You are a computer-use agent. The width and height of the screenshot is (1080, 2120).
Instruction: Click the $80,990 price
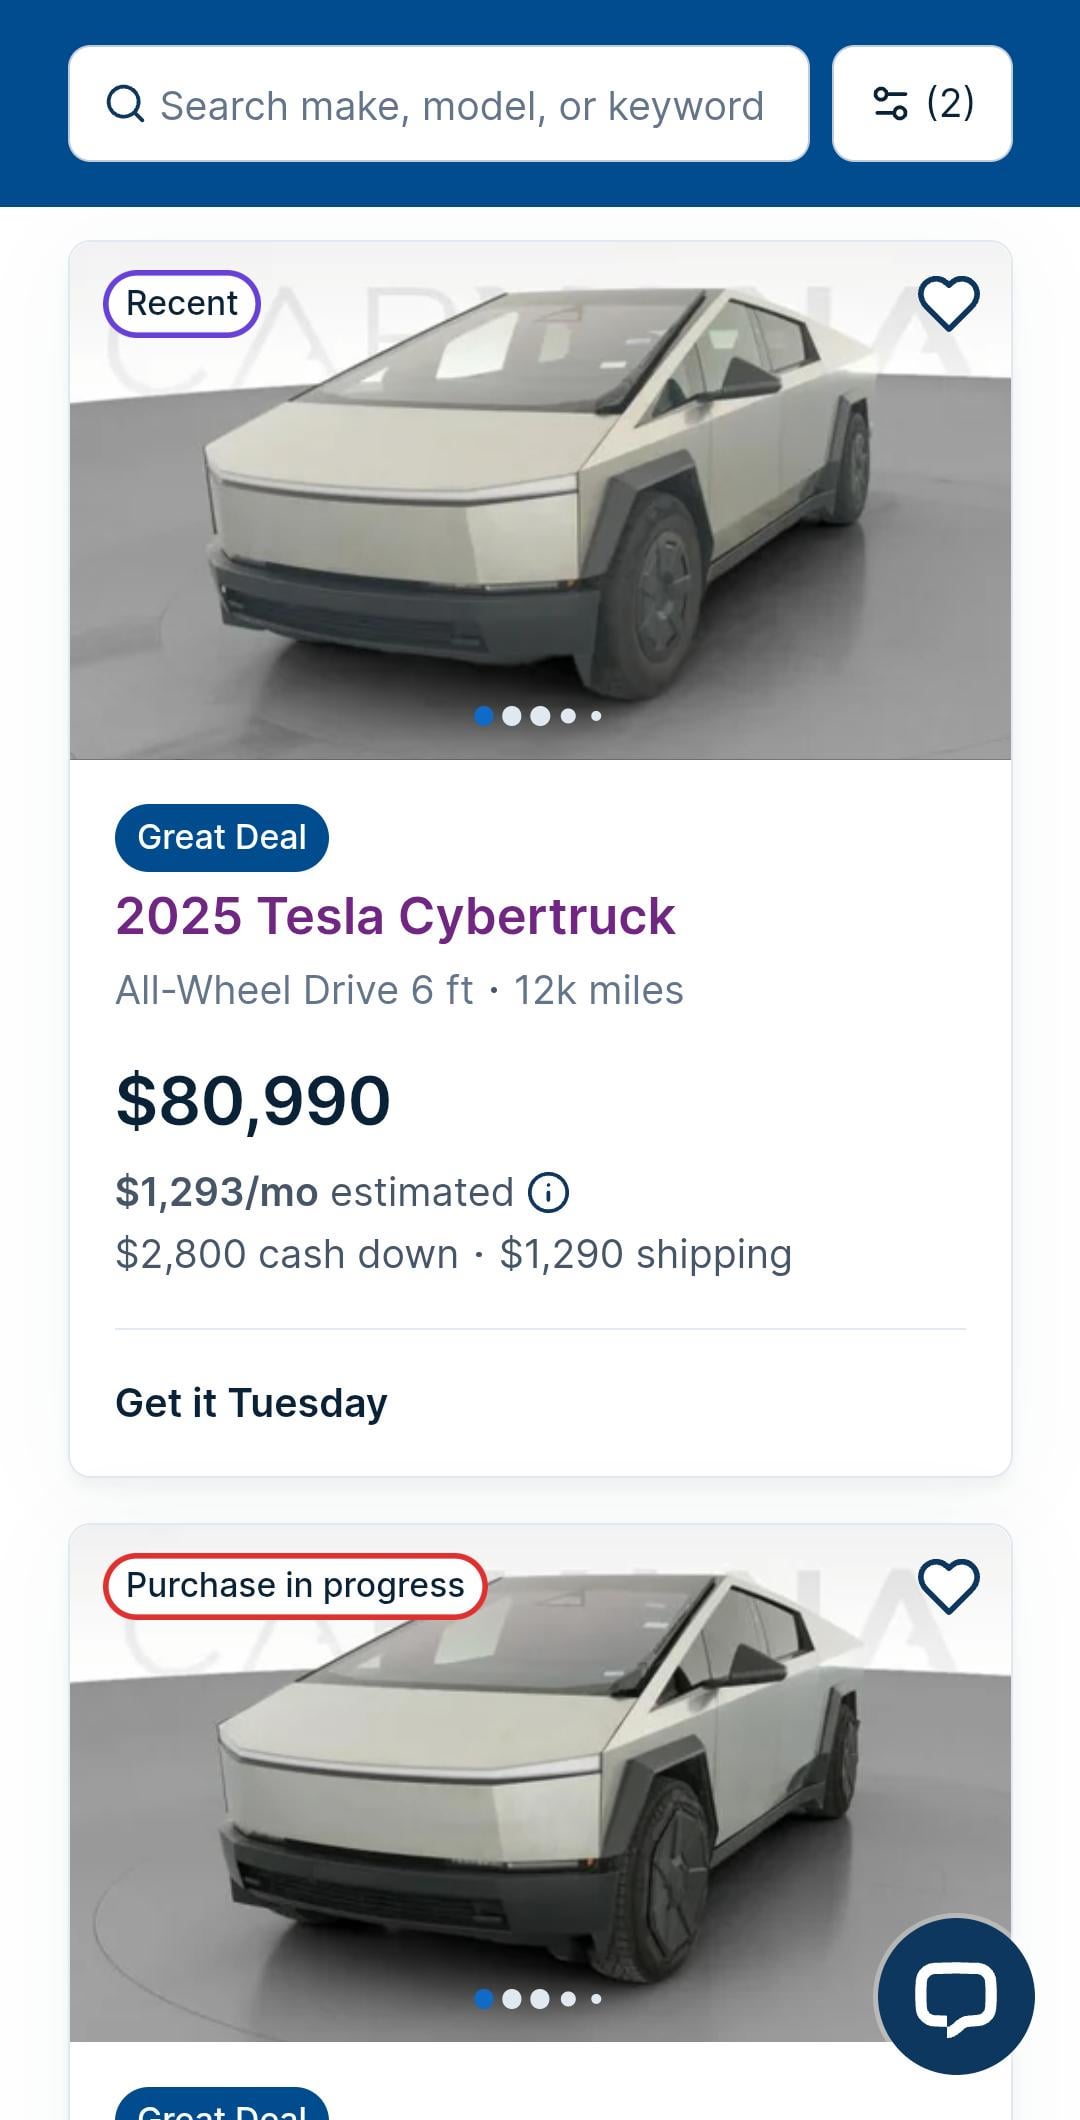(x=253, y=1101)
